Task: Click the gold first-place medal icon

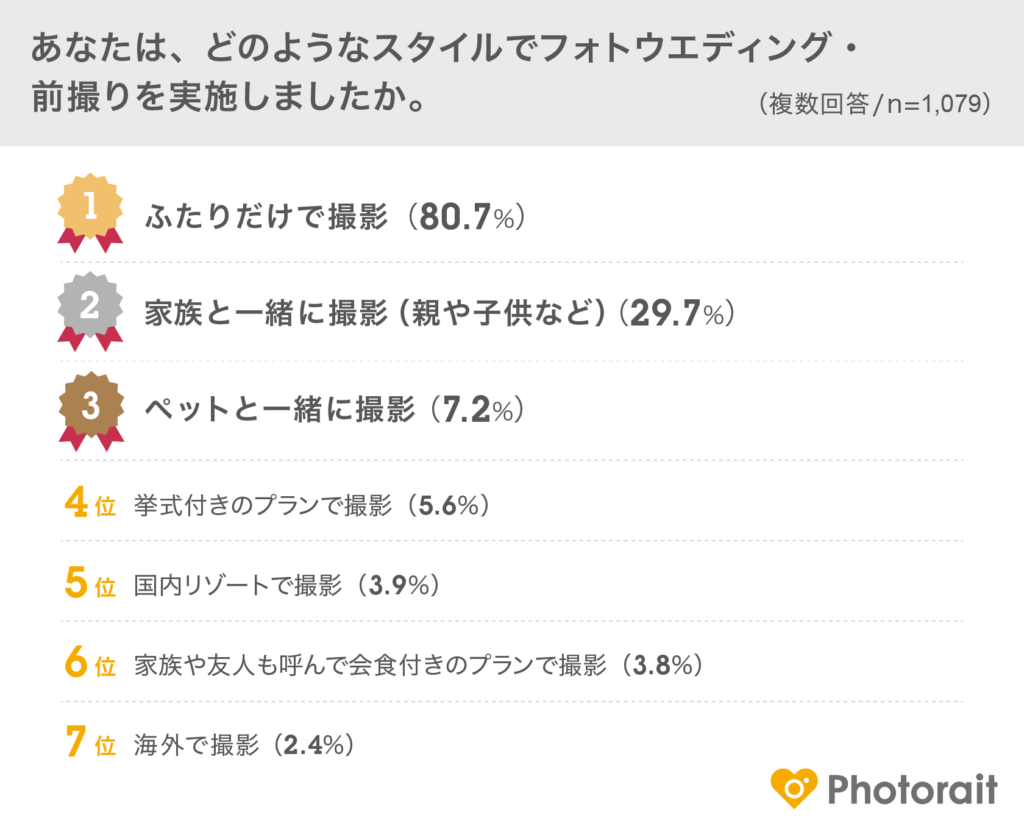Action: click(90, 208)
